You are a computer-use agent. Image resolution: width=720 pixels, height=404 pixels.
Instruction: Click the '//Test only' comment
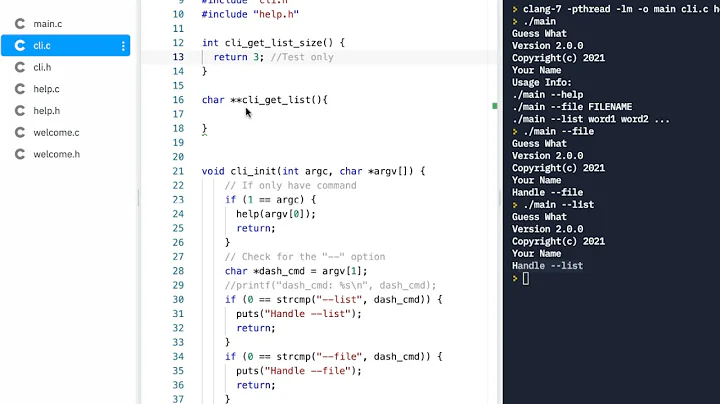click(x=302, y=57)
